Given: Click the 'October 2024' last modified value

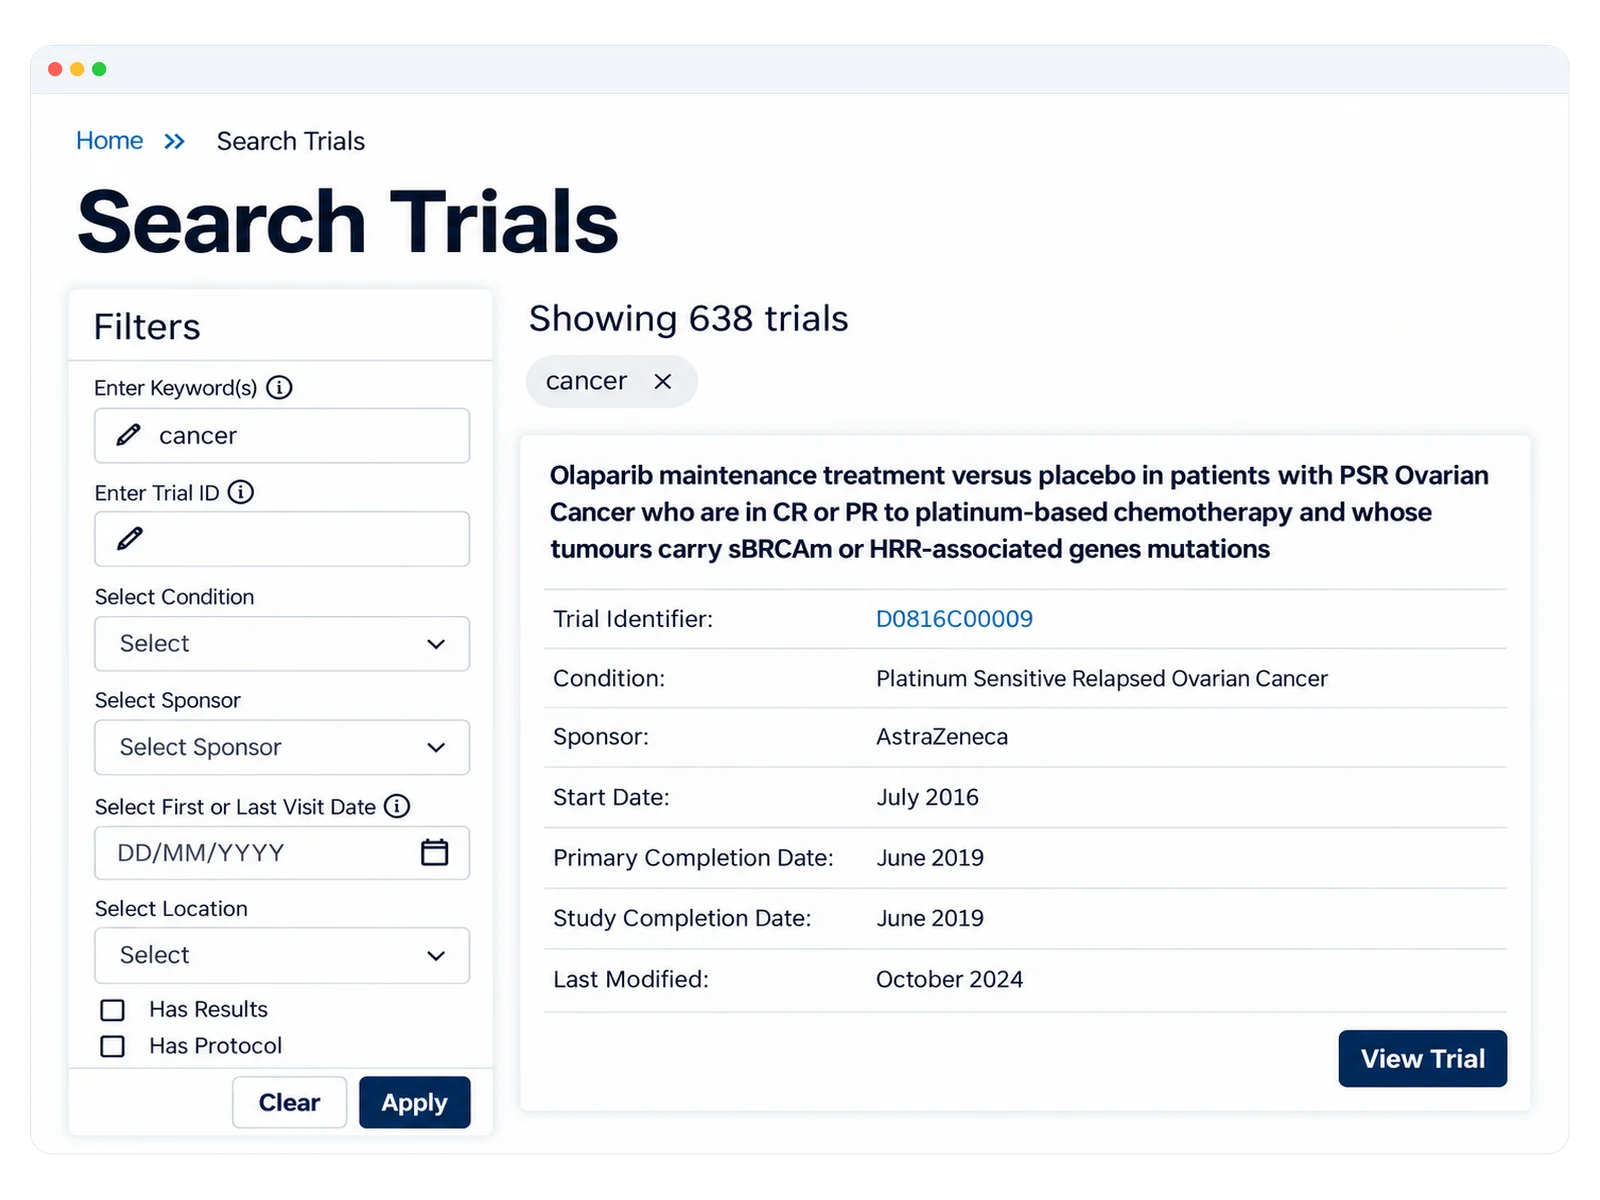Looking at the screenshot, I should pos(949,979).
